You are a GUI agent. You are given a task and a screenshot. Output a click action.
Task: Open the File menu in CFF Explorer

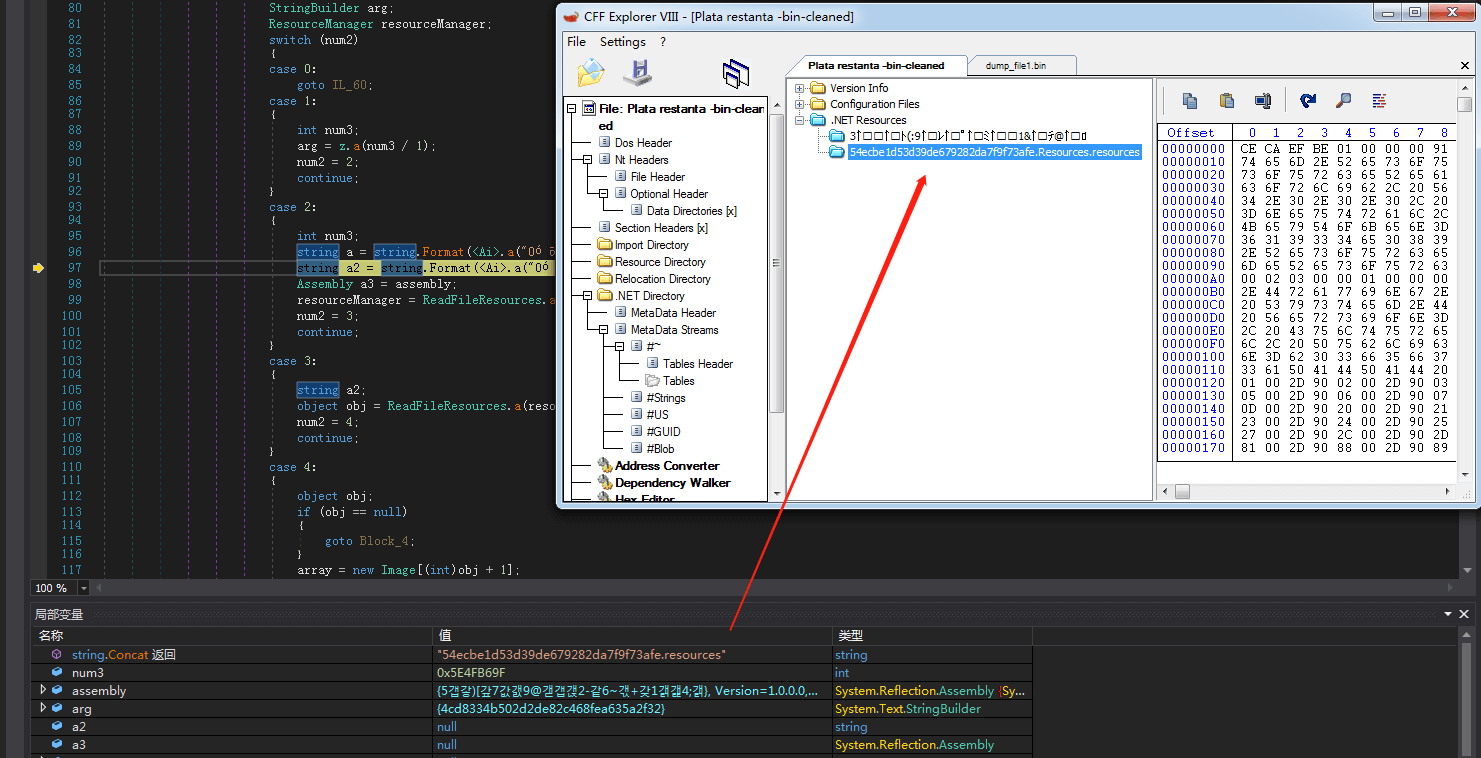[x=577, y=42]
